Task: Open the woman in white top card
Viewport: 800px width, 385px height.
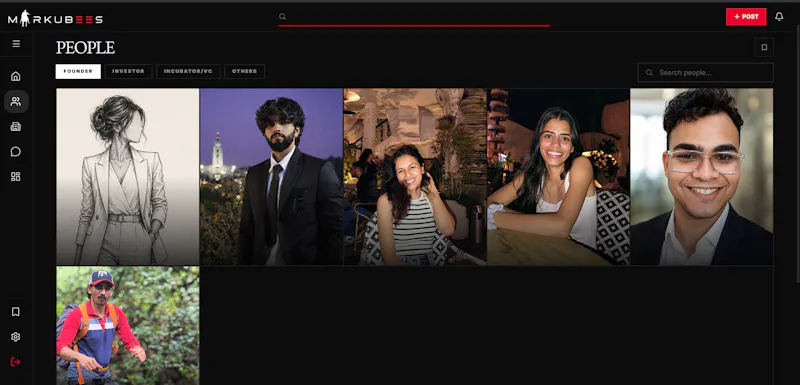Action: click(x=558, y=176)
